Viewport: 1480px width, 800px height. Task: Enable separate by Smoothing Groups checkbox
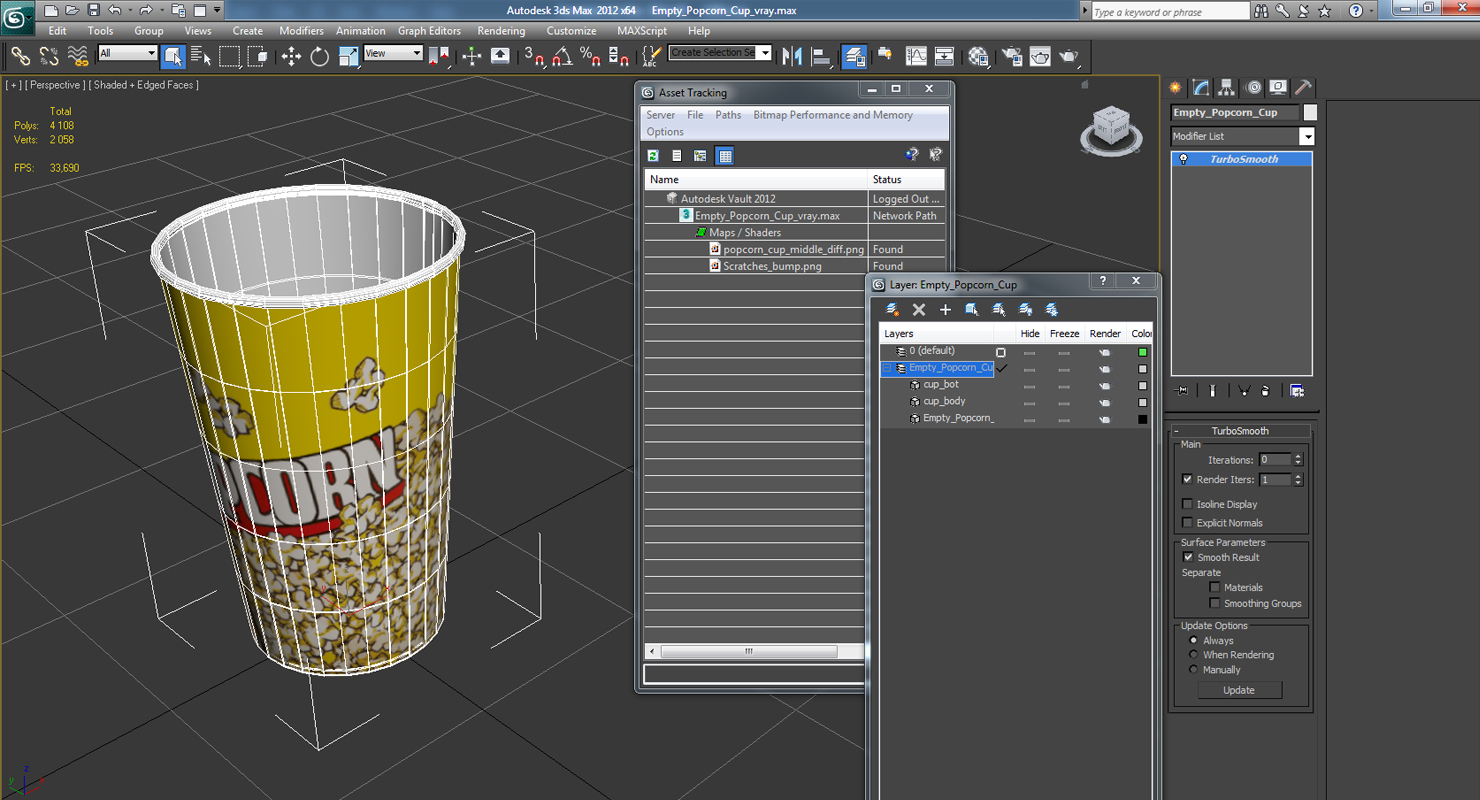1215,604
